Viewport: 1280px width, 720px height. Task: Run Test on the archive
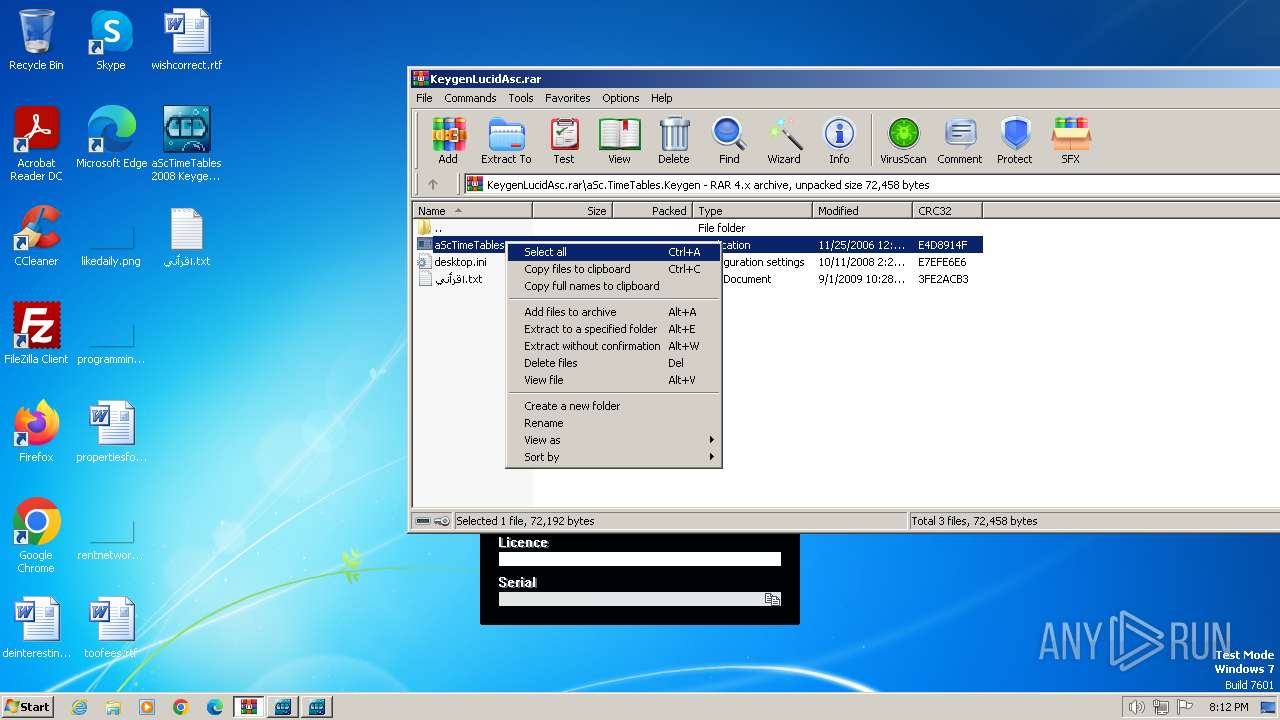564,140
